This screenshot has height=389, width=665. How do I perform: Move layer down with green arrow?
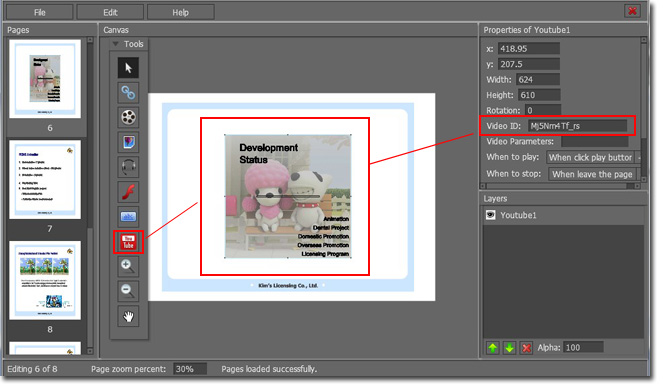[x=510, y=348]
